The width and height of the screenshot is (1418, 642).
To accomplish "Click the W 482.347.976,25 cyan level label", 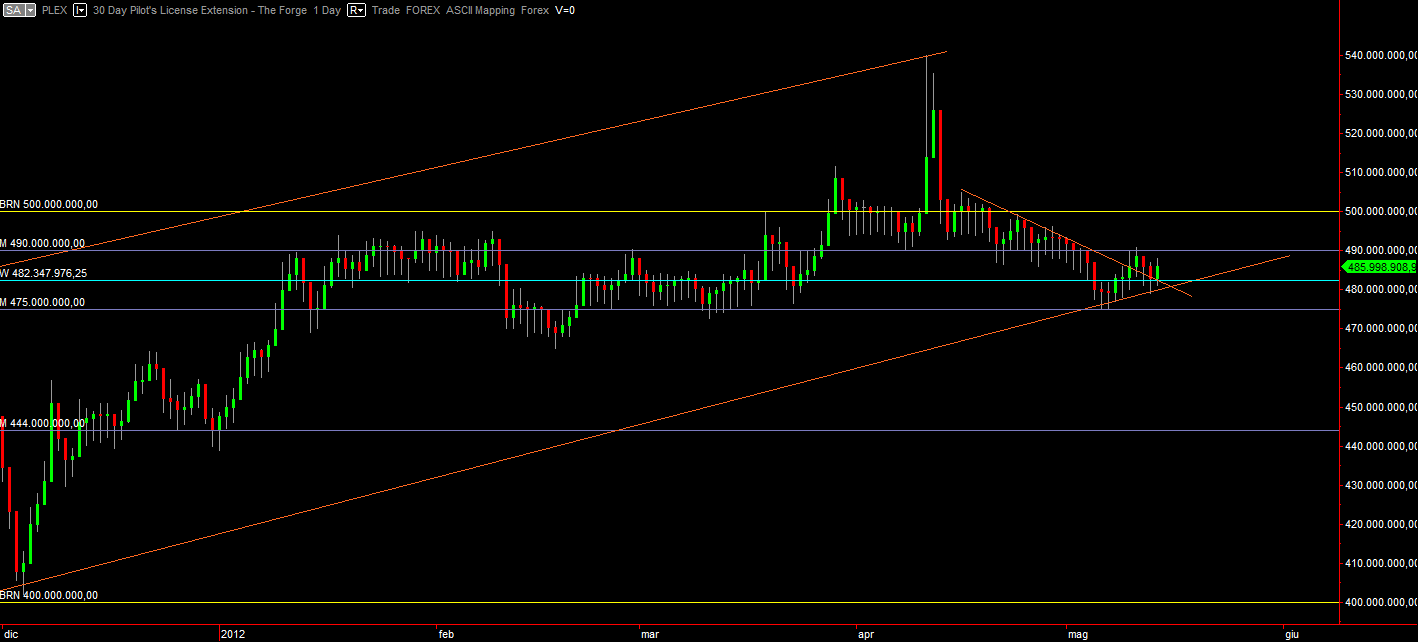I will coord(43,273).
